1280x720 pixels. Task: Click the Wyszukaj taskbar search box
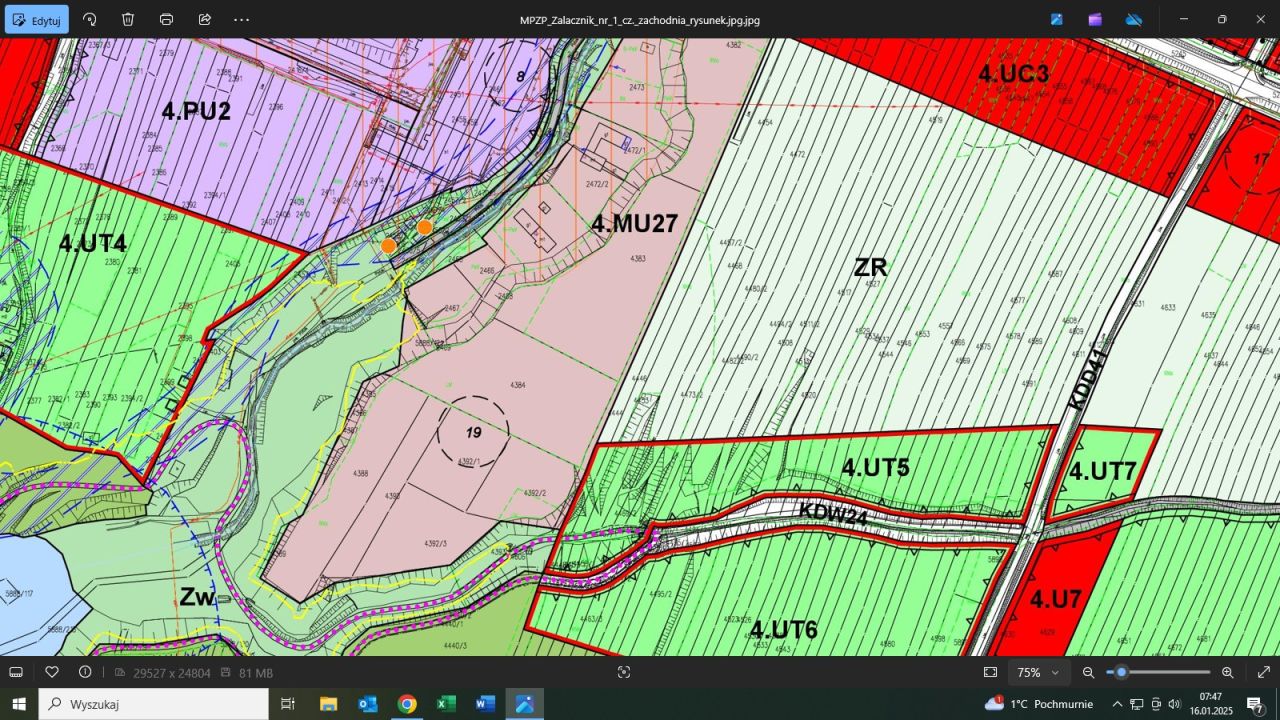click(x=154, y=704)
